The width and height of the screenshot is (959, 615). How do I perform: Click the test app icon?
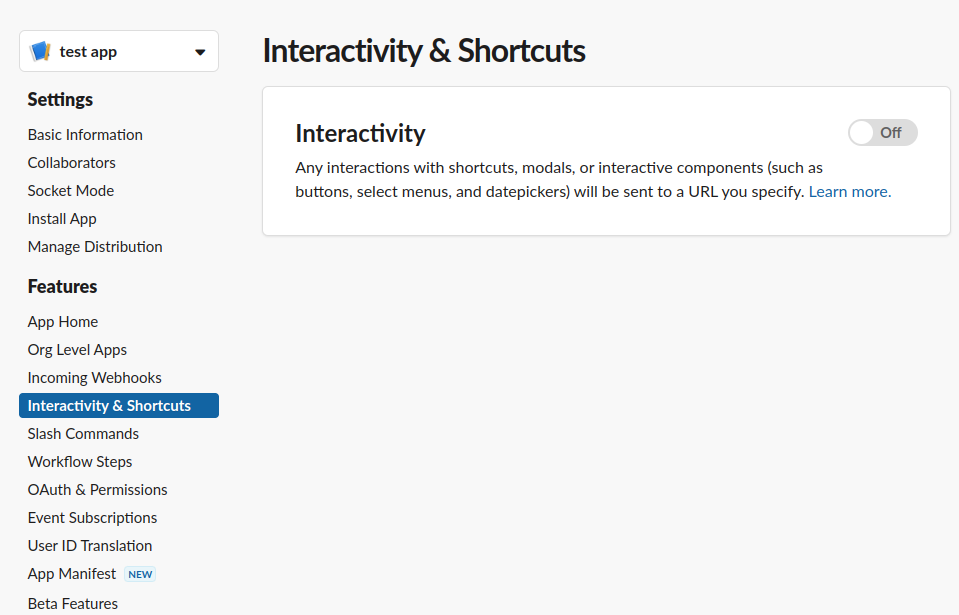pyautogui.click(x=40, y=51)
